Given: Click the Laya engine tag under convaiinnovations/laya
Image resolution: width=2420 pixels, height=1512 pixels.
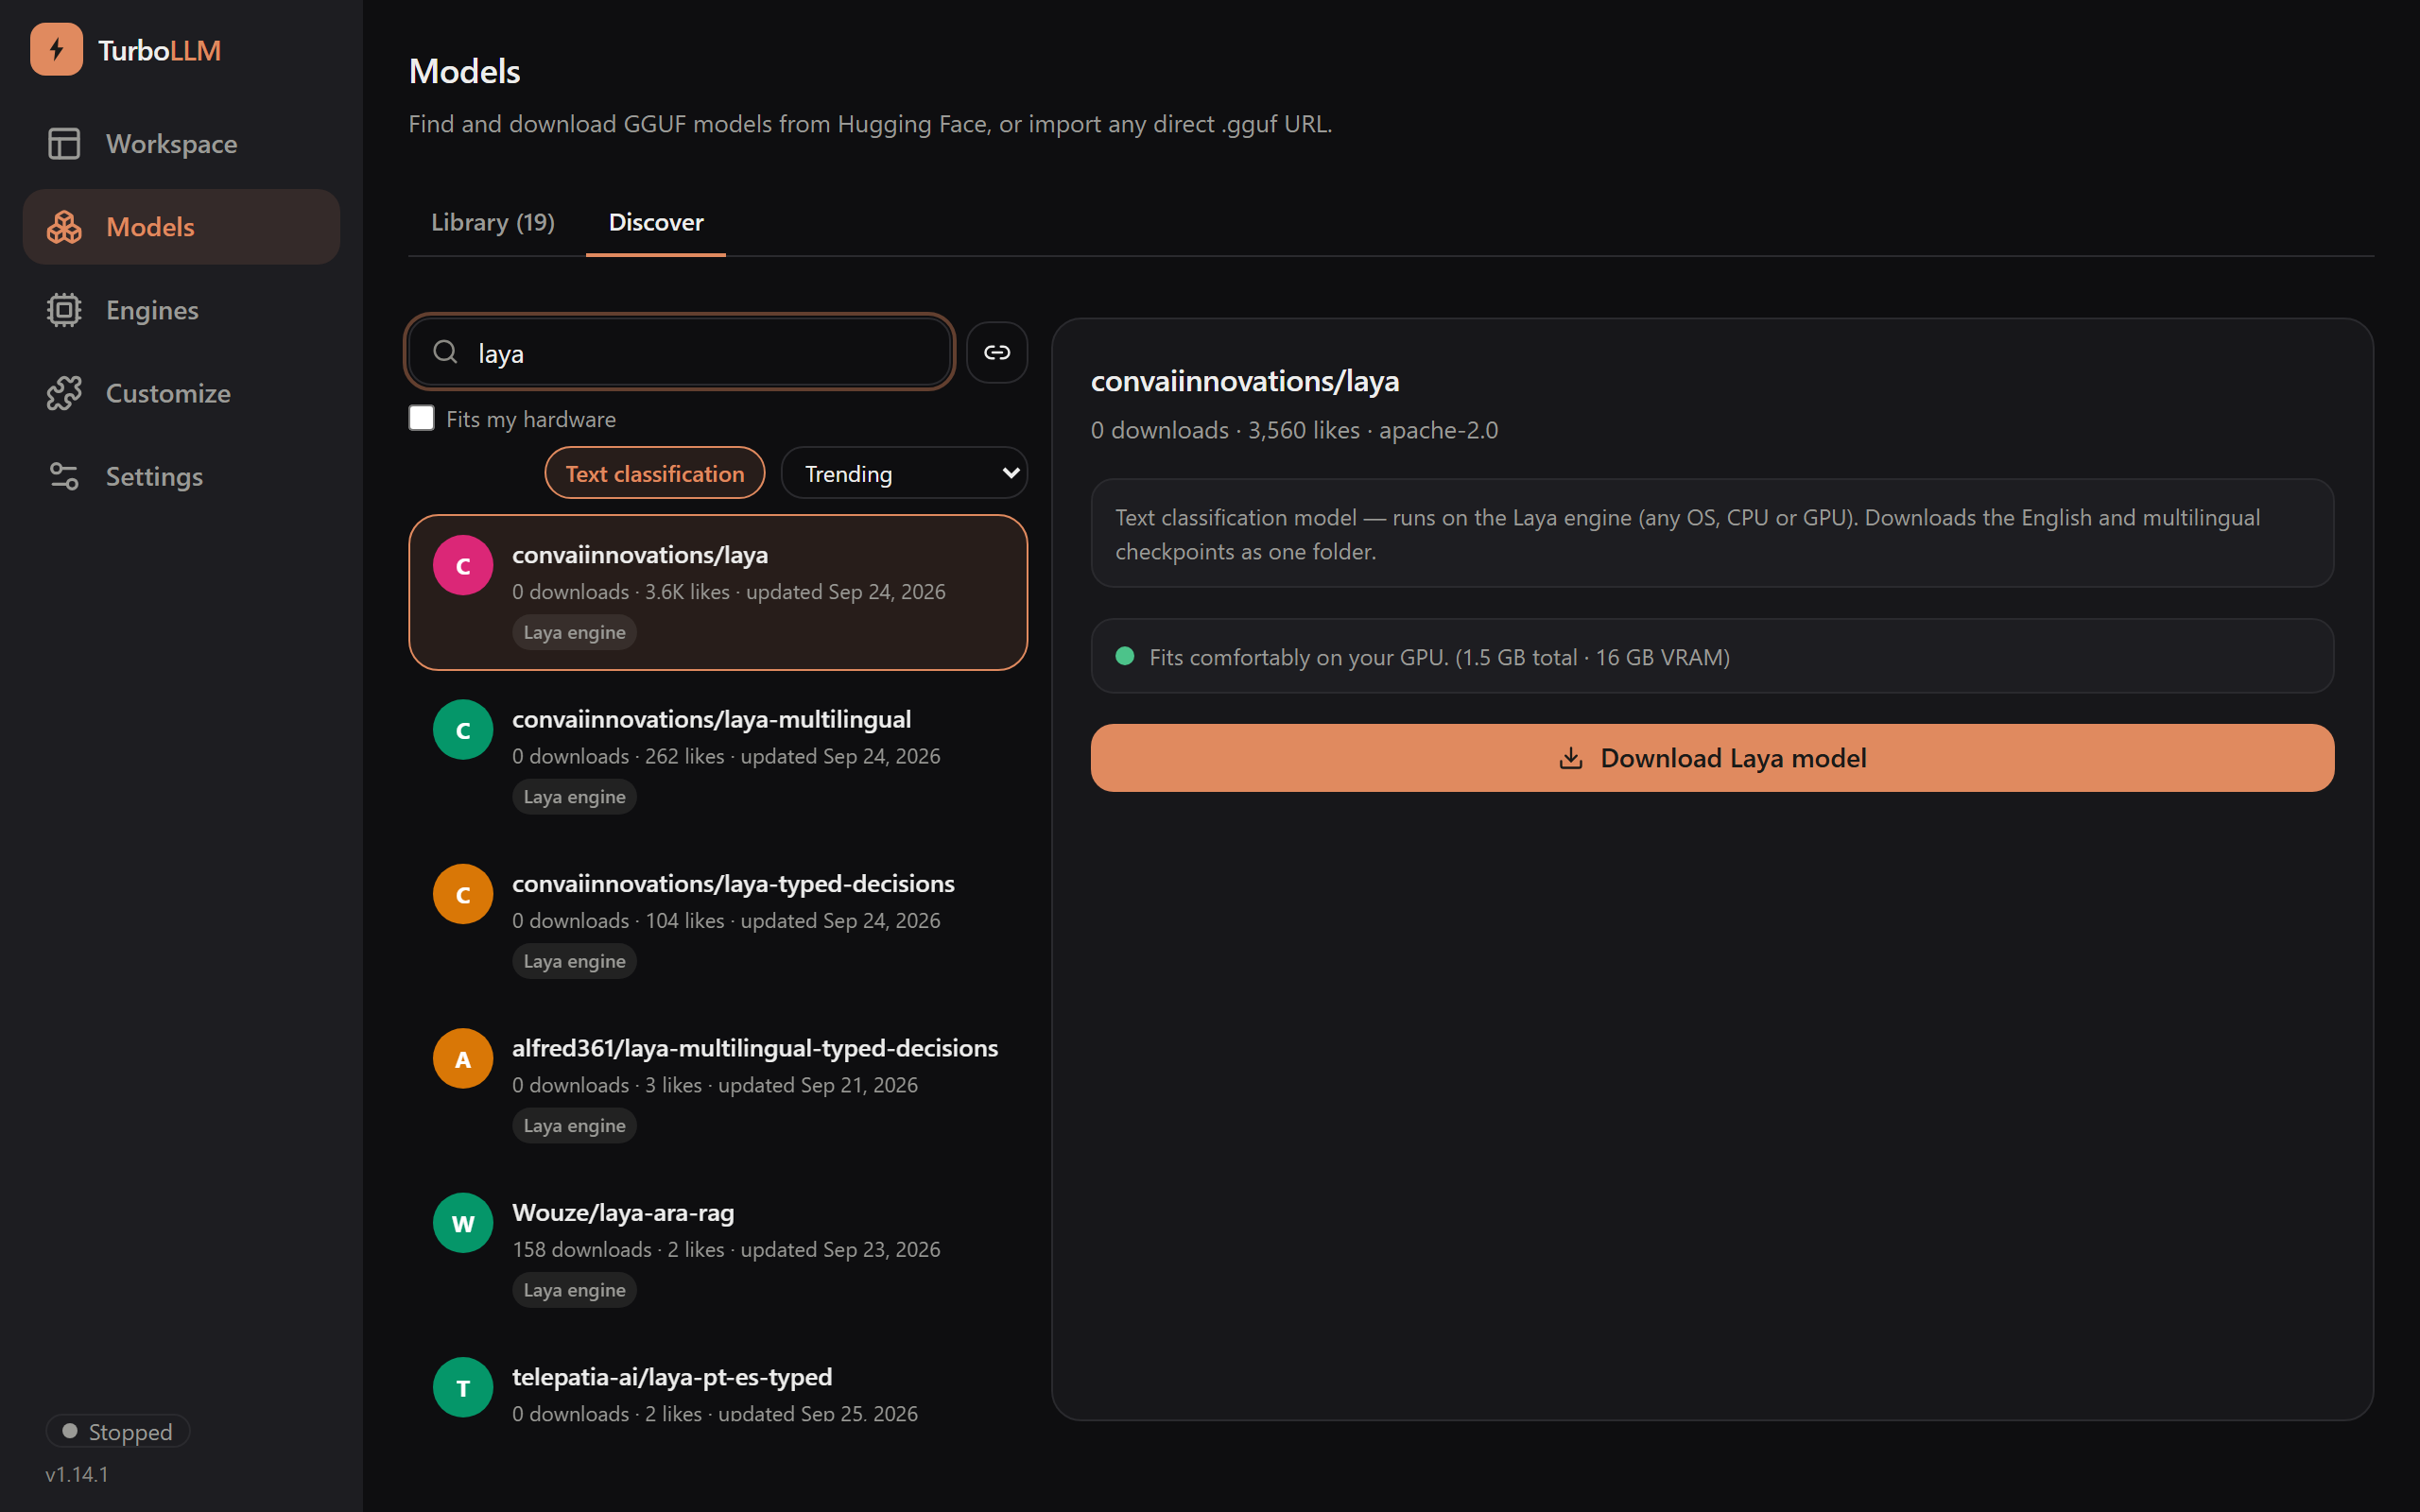Looking at the screenshot, I should pos(574,632).
